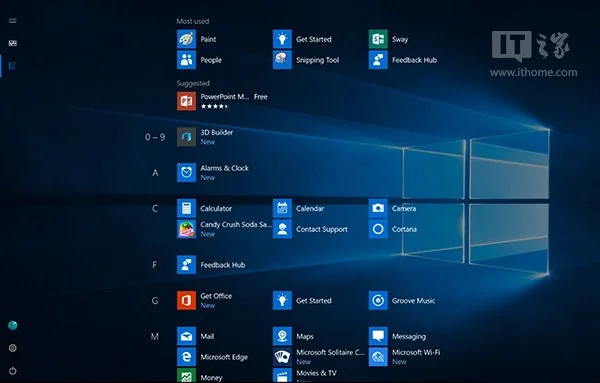Launch the Calculator app icon
The height and width of the screenshot is (383, 600).
coord(186,208)
